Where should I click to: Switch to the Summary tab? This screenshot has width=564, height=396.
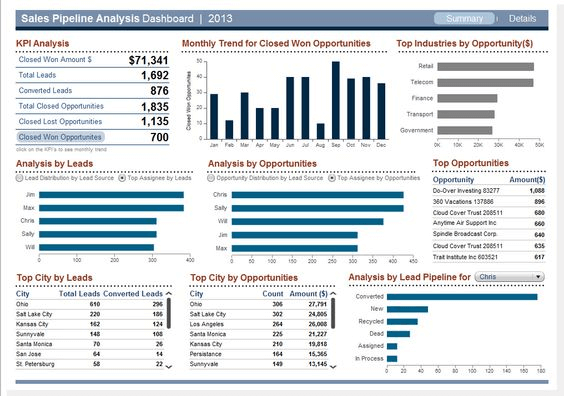click(x=464, y=18)
